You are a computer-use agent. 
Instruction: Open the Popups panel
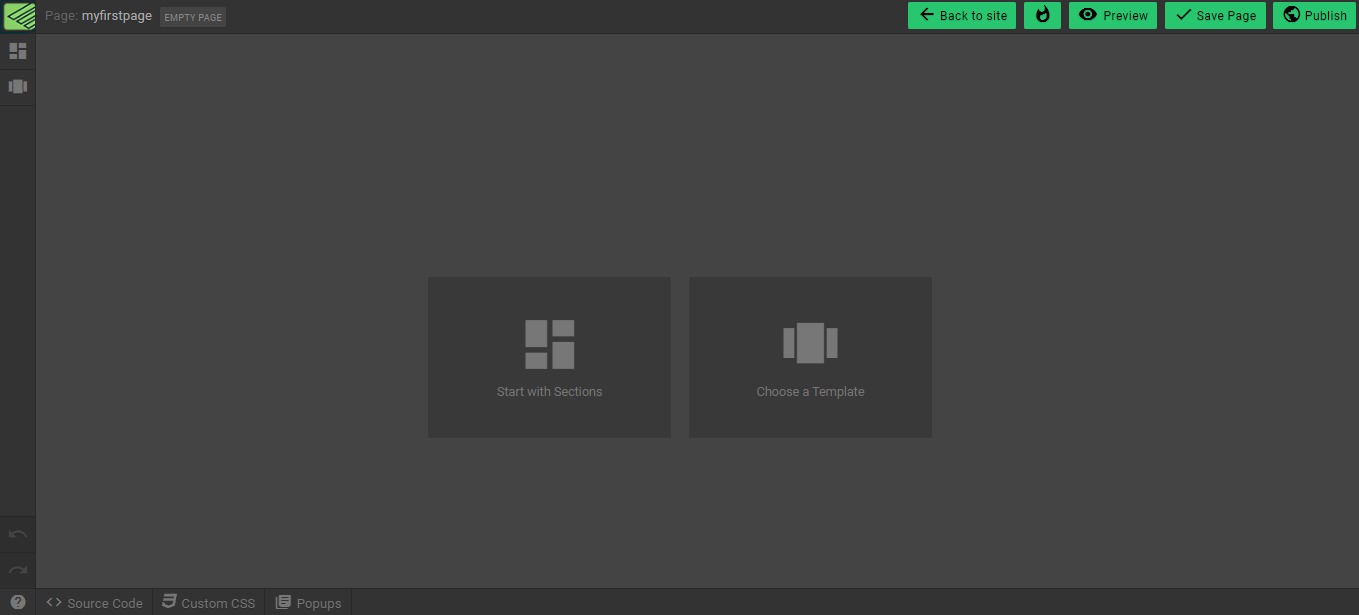tap(309, 602)
